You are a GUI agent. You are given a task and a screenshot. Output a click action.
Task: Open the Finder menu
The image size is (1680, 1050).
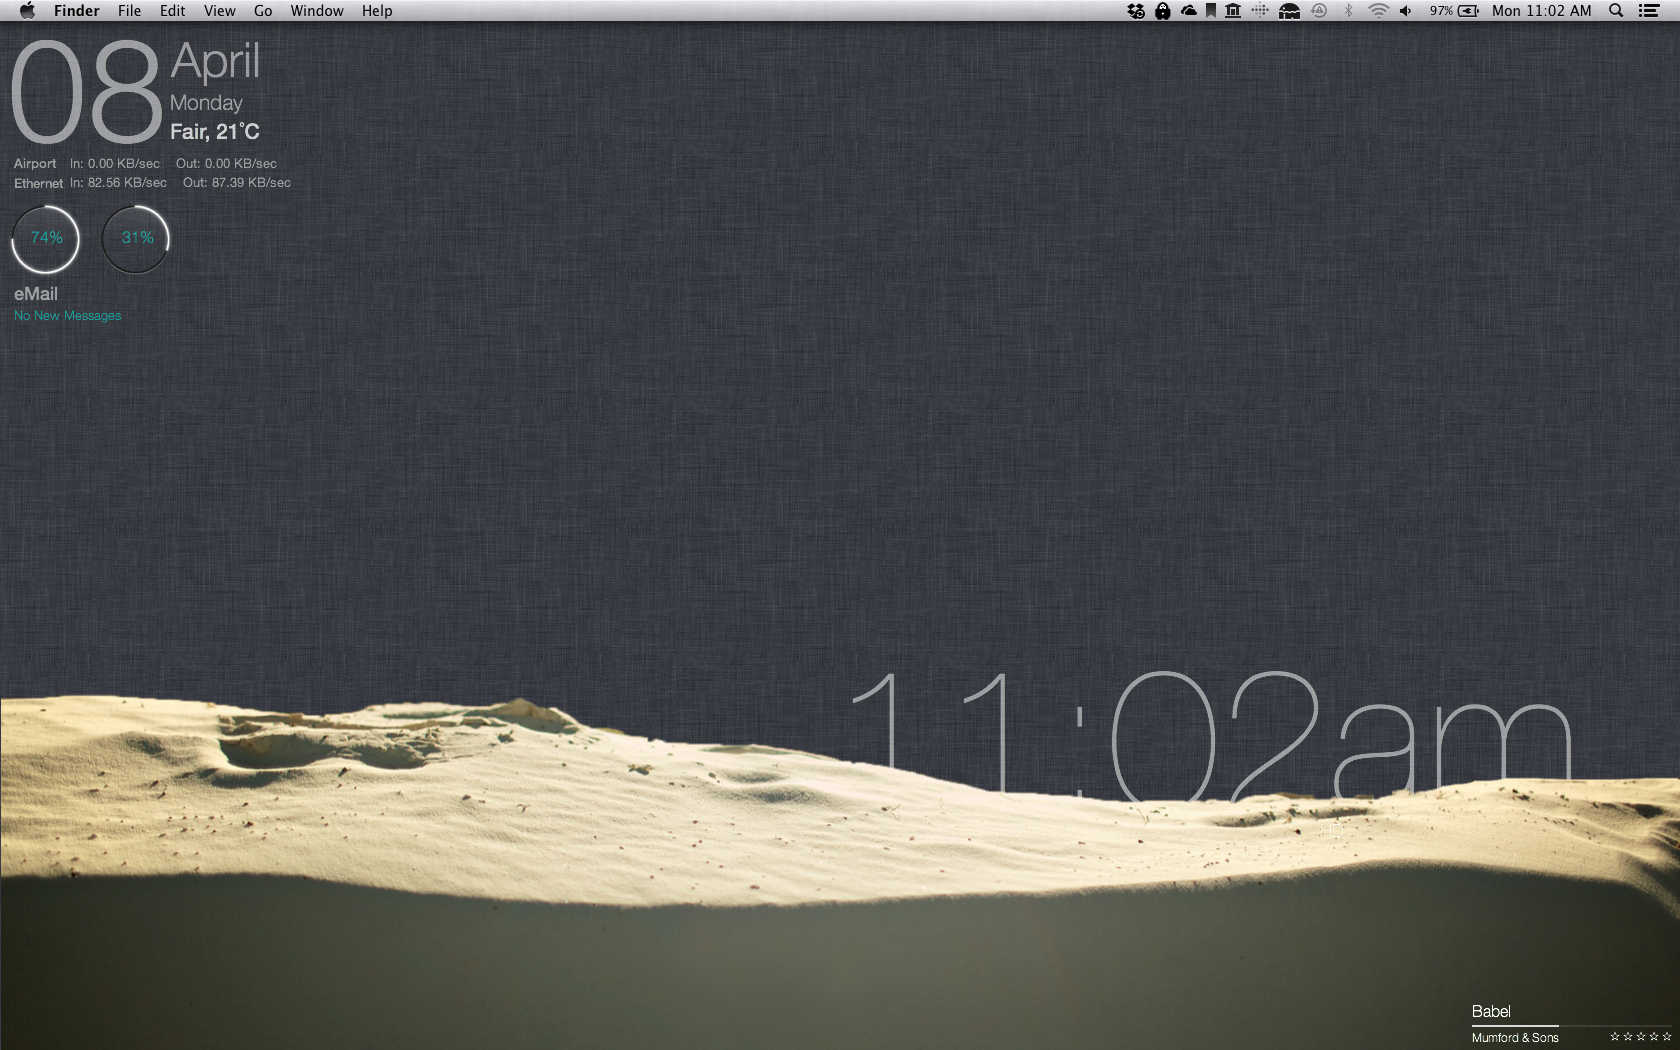[77, 11]
